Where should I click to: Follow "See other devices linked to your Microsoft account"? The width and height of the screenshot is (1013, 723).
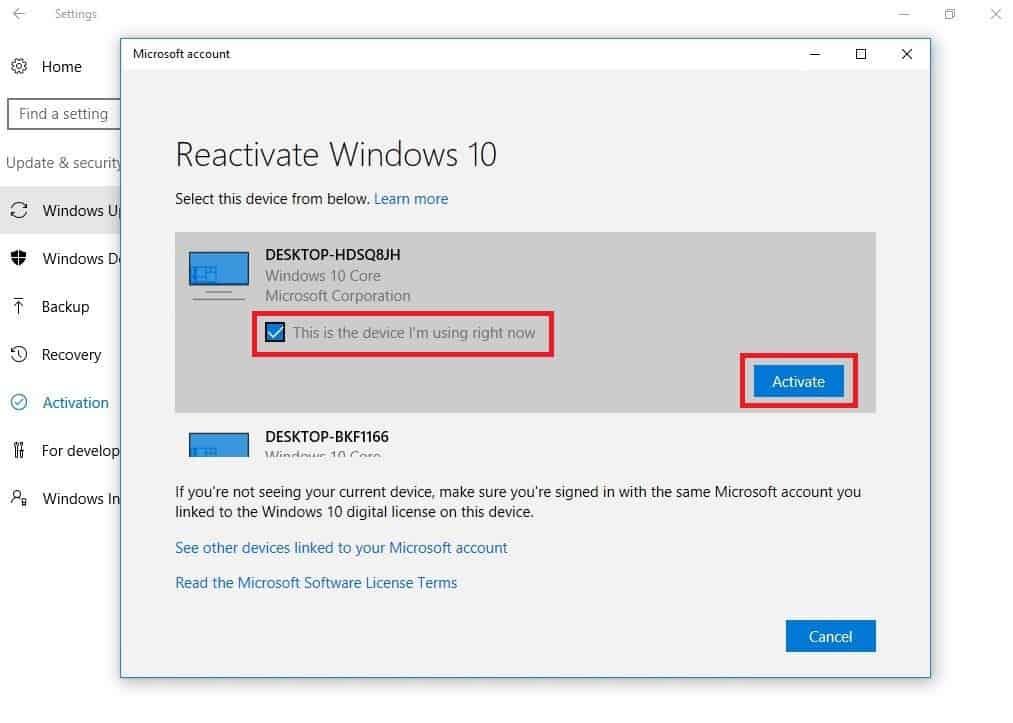[341, 548]
